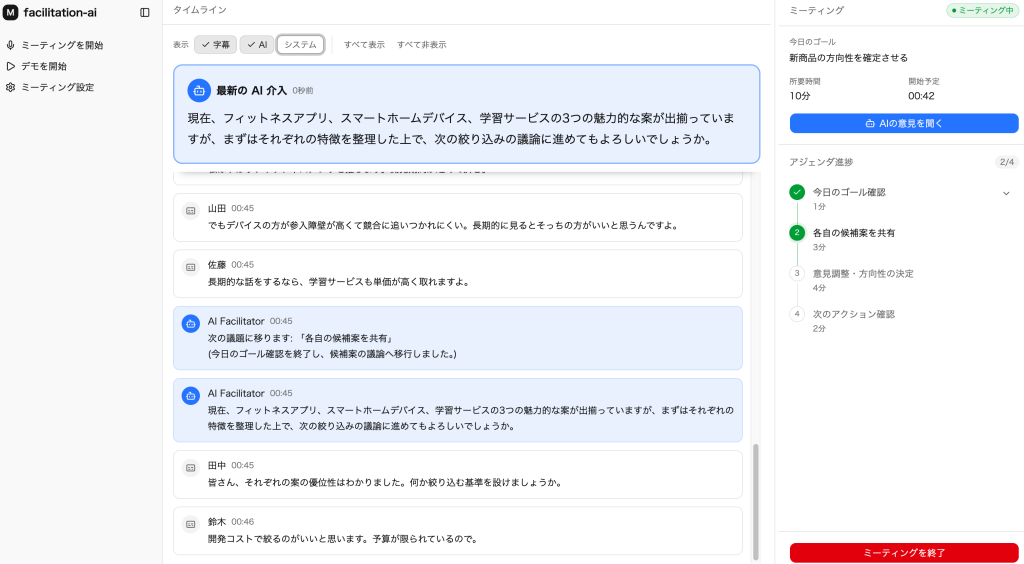The width and height of the screenshot is (1024, 564).
Task: Click the step 4 circle in agenda
Action: [797, 314]
